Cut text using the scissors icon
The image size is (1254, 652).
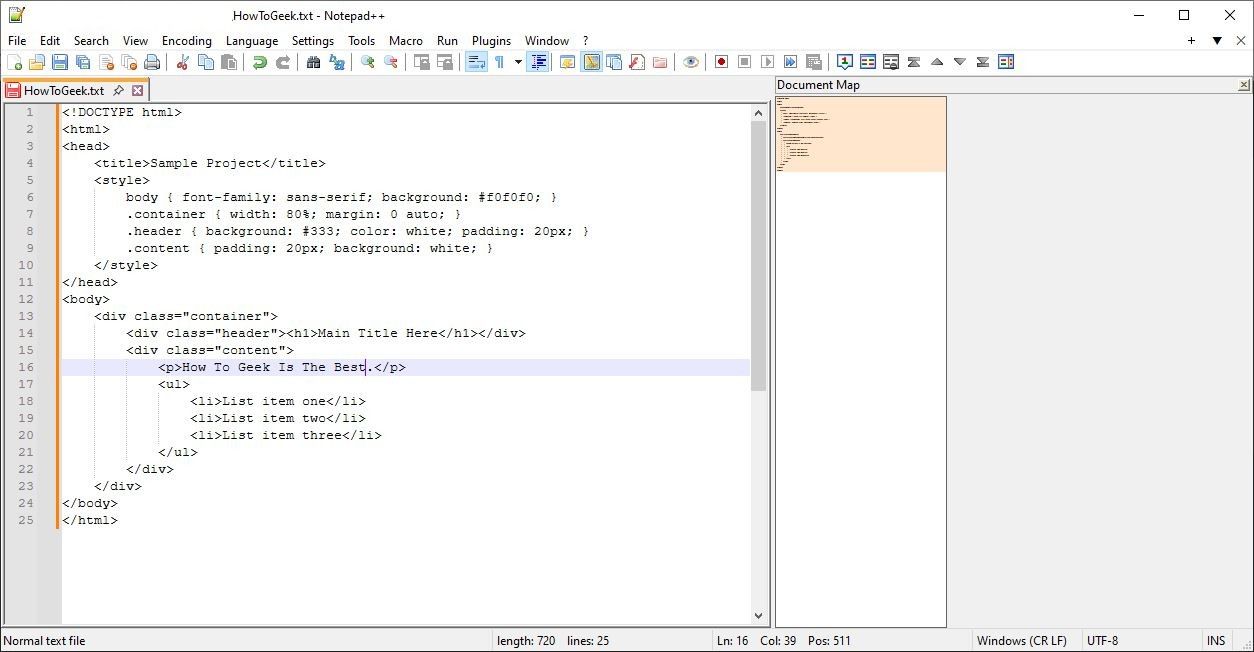183,62
